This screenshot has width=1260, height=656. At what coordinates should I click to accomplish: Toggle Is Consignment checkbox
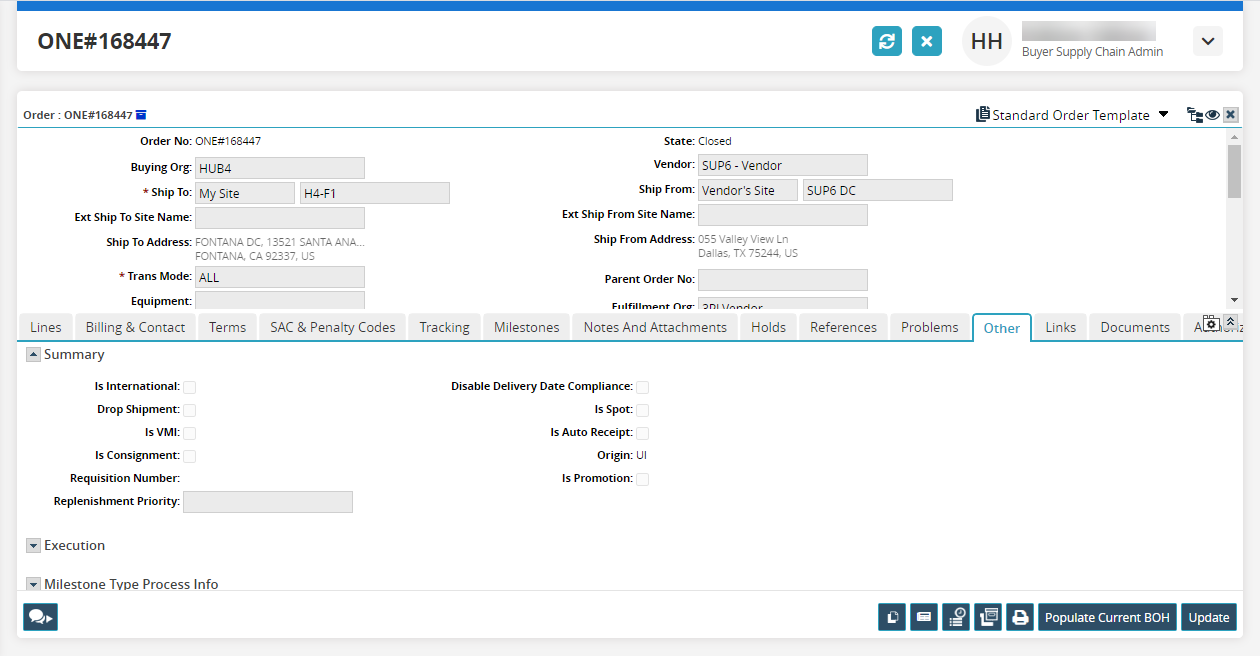point(189,456)
